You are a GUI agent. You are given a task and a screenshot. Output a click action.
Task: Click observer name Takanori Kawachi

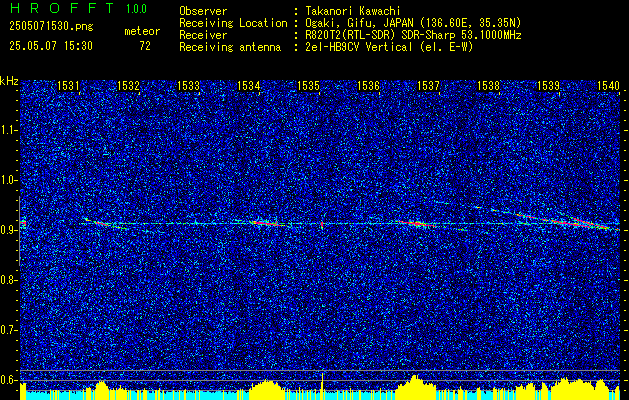click(353, 11)
